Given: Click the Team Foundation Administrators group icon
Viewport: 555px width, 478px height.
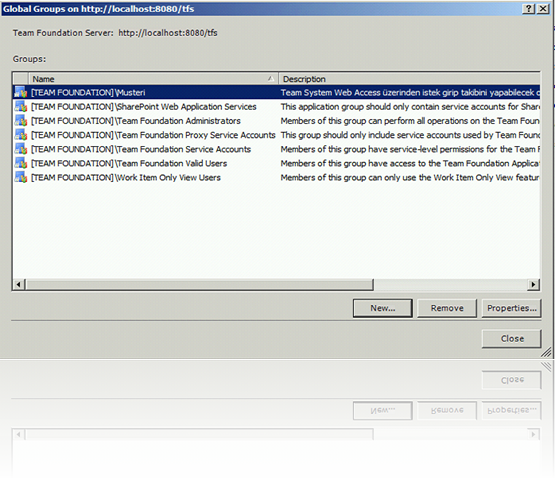Looking at the screenshot, I should (21, 121).
